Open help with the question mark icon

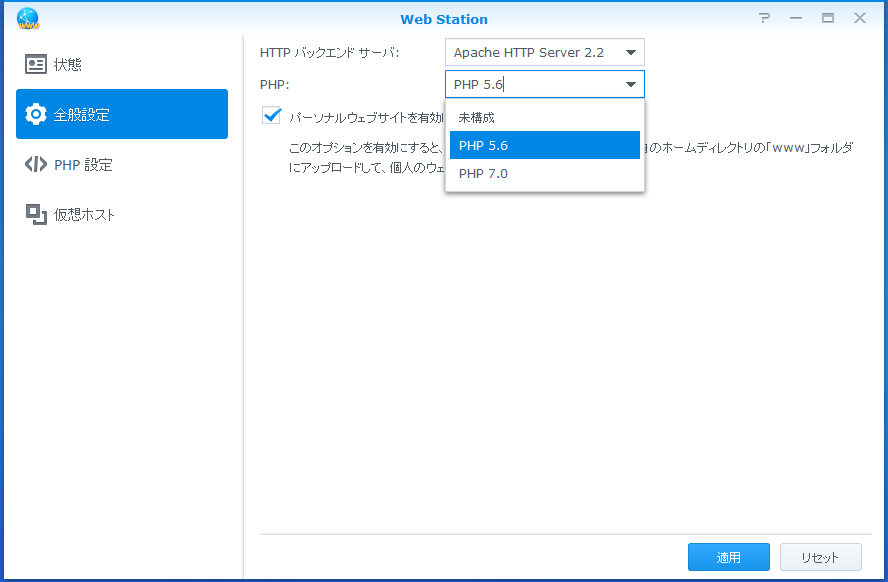click(x=765, y=18)
